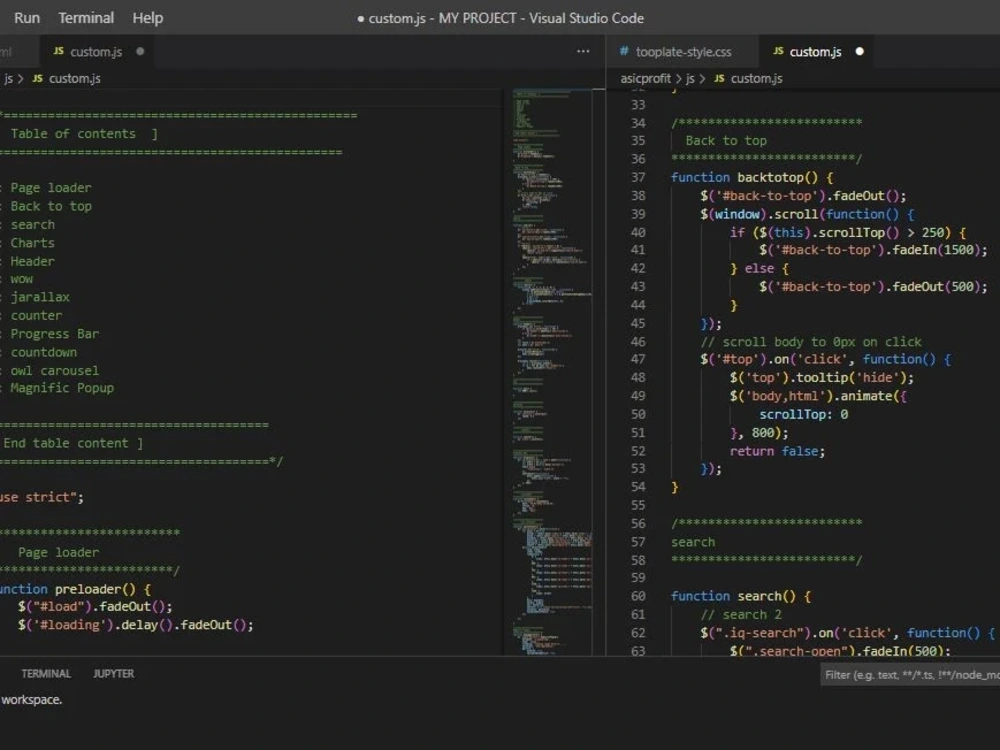Image resolution: width=1000 pixels, height=750 pixels.
Task: Click line number 60 in gutter
Action: pyautogui.click(x=638, y=596)
